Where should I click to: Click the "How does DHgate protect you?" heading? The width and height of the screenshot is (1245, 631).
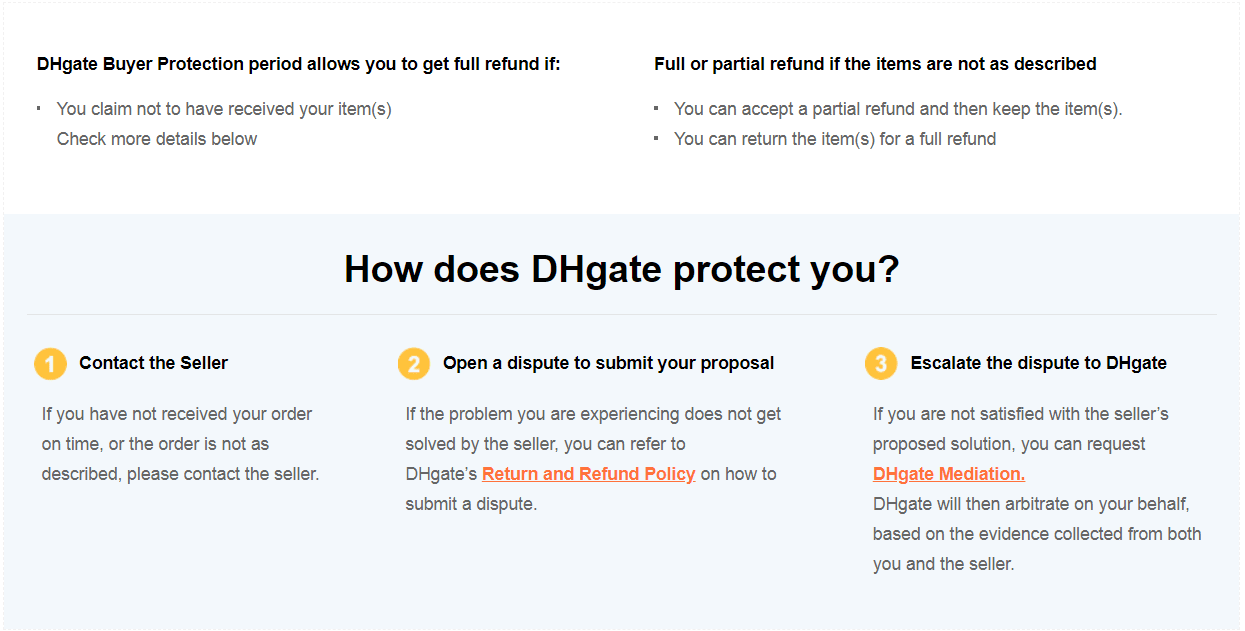click(x=621, y=270)
